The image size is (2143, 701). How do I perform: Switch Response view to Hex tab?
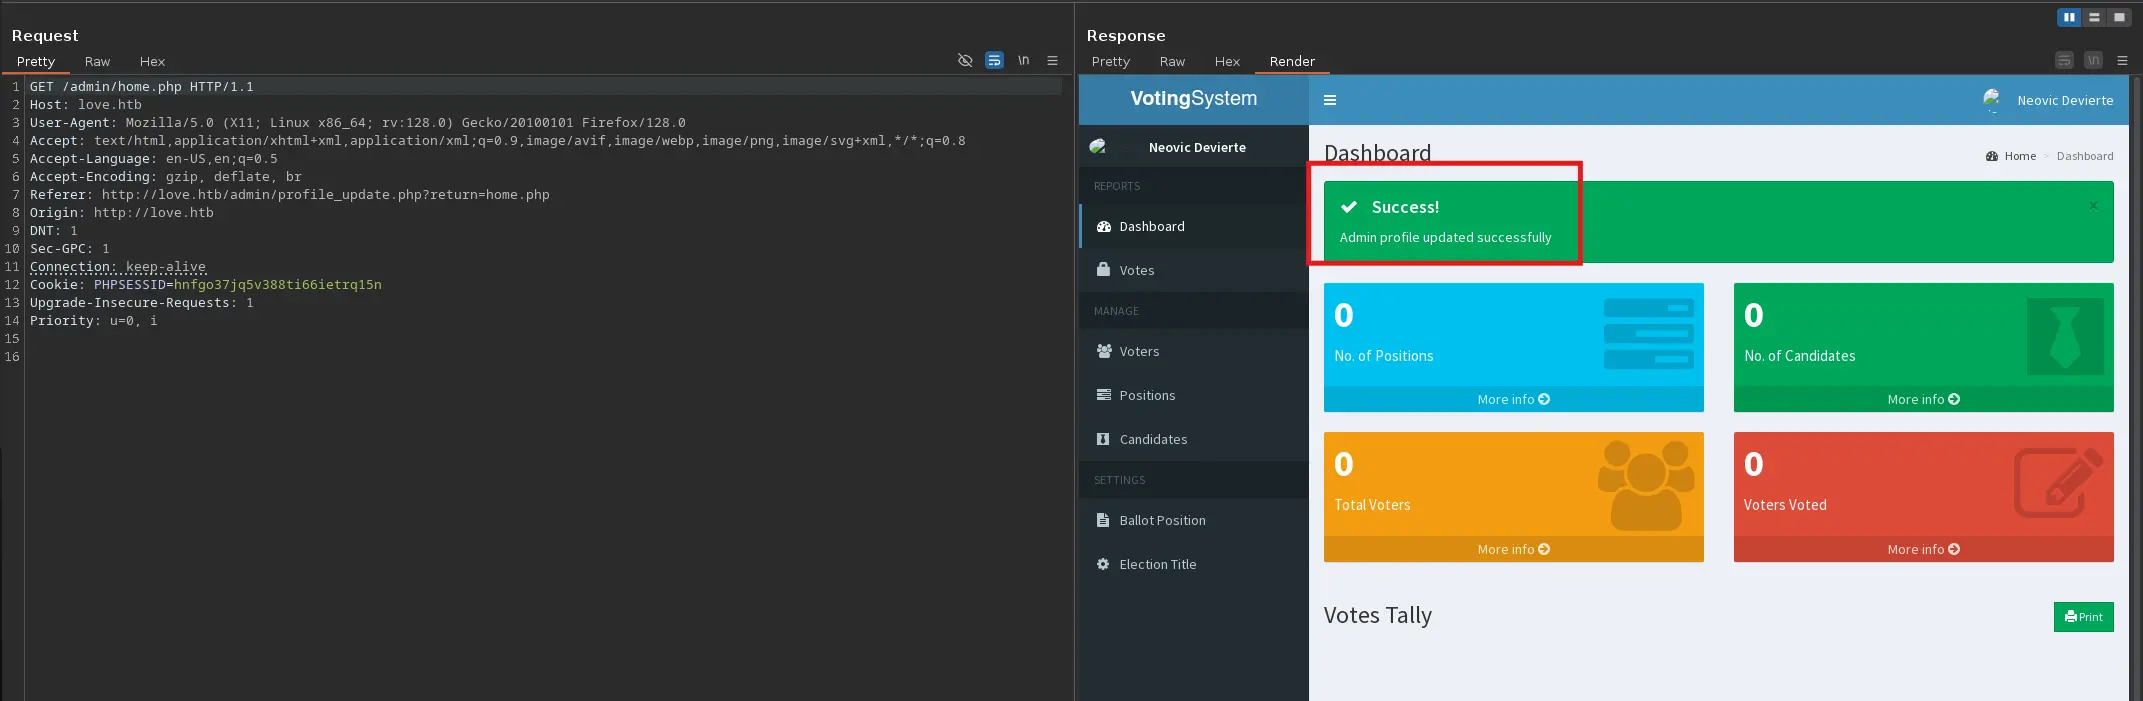(x=1227, y=61)
